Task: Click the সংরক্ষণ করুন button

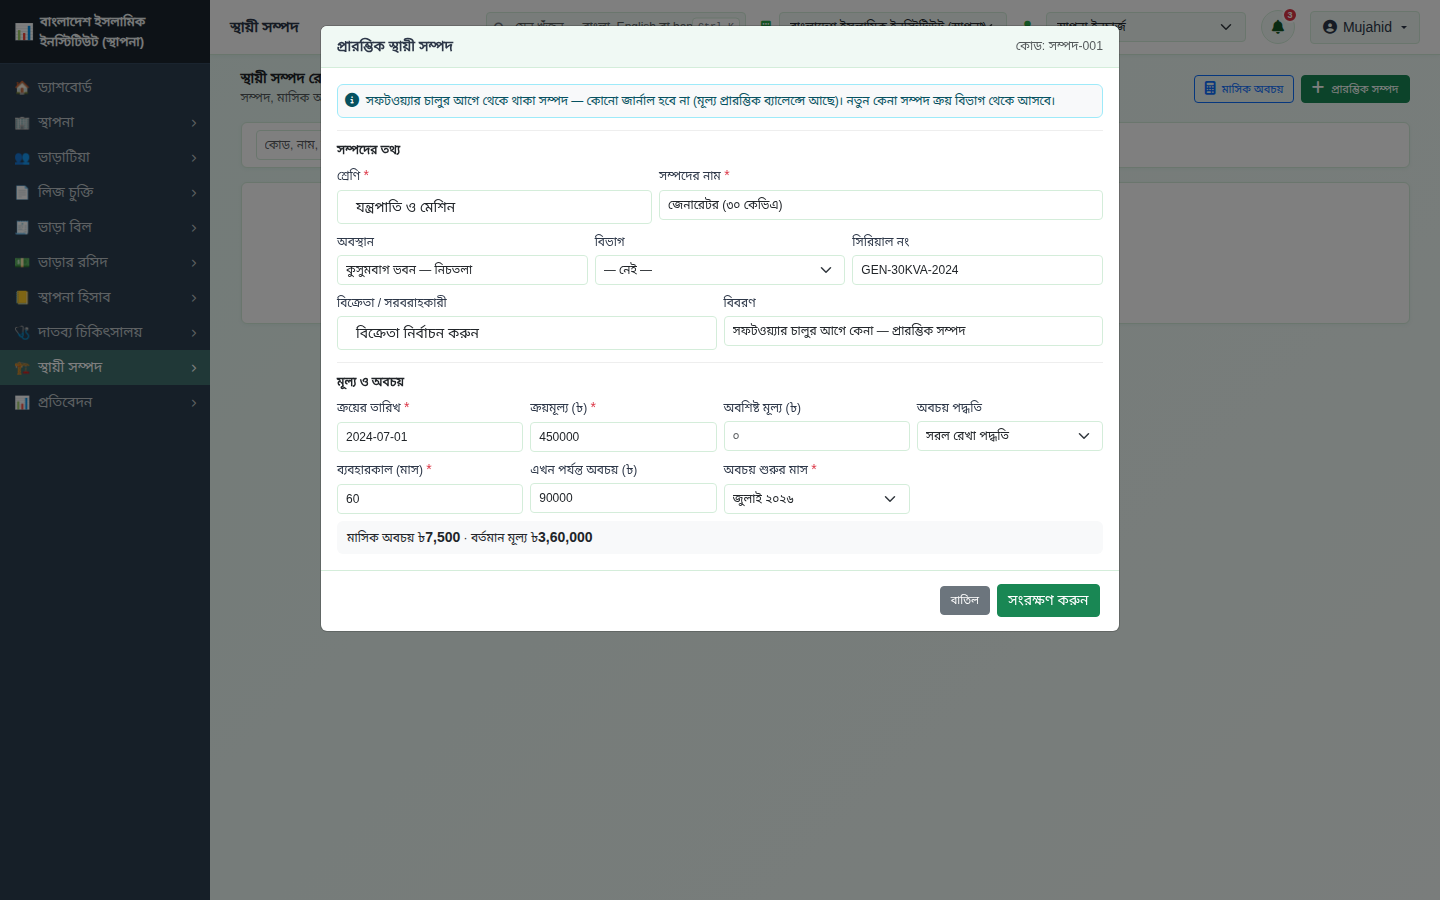Action: pyautogui.click(x=1048, y=600)
